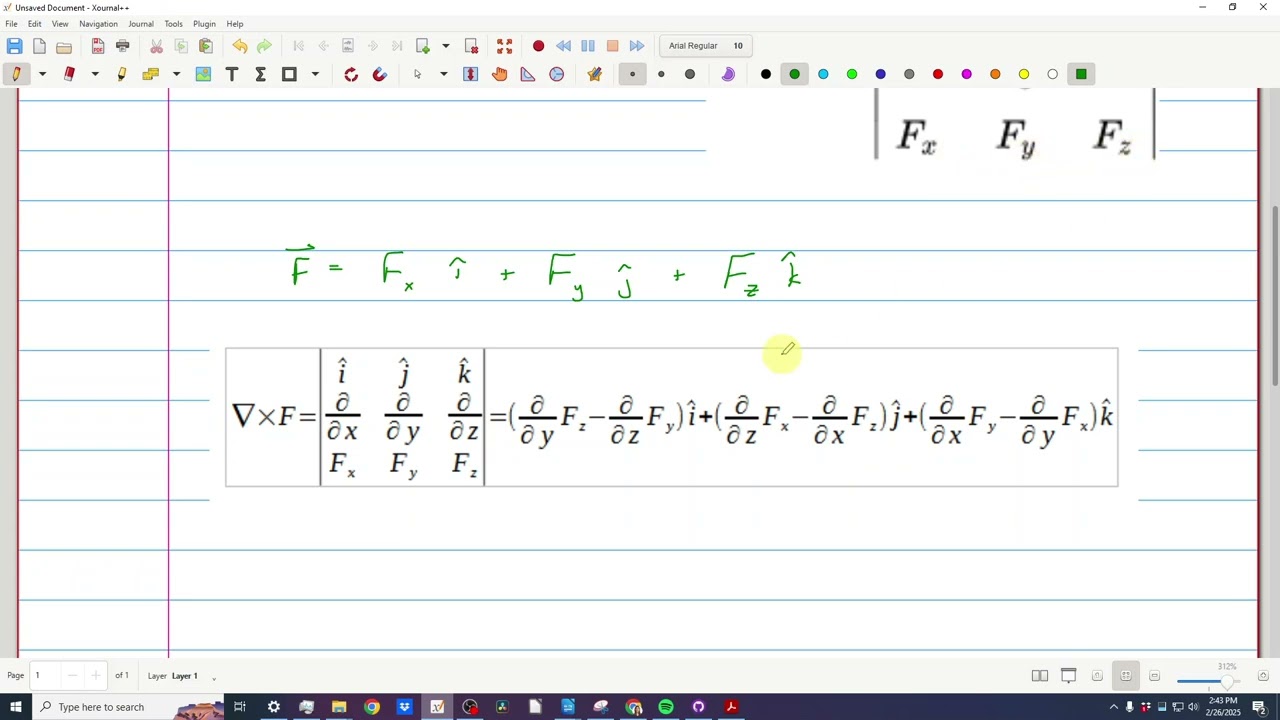Open the insert page dropdown arrow
This screenshot has width=1280, height=720.
[446, 46]
